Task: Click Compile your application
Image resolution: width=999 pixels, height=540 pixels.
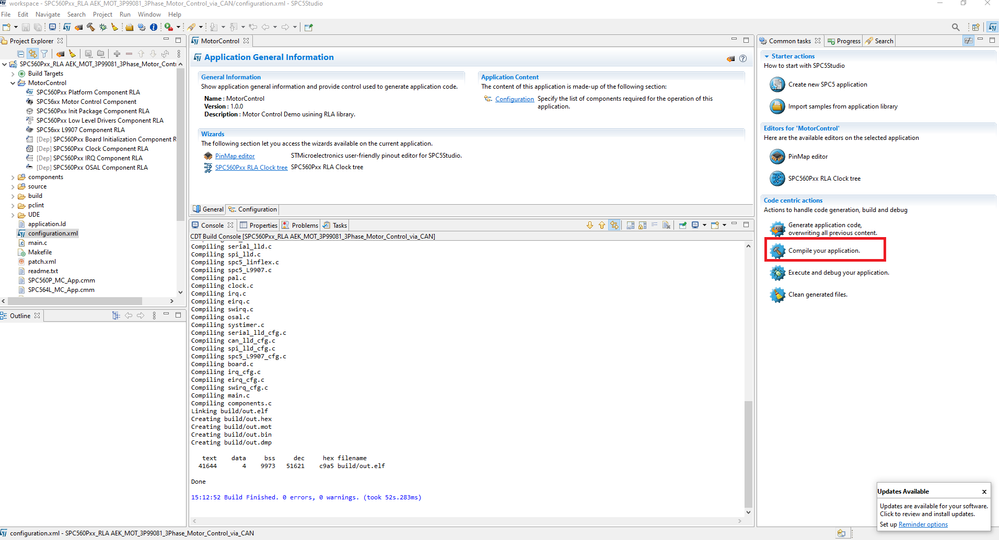Action: [x=824, y=251]
